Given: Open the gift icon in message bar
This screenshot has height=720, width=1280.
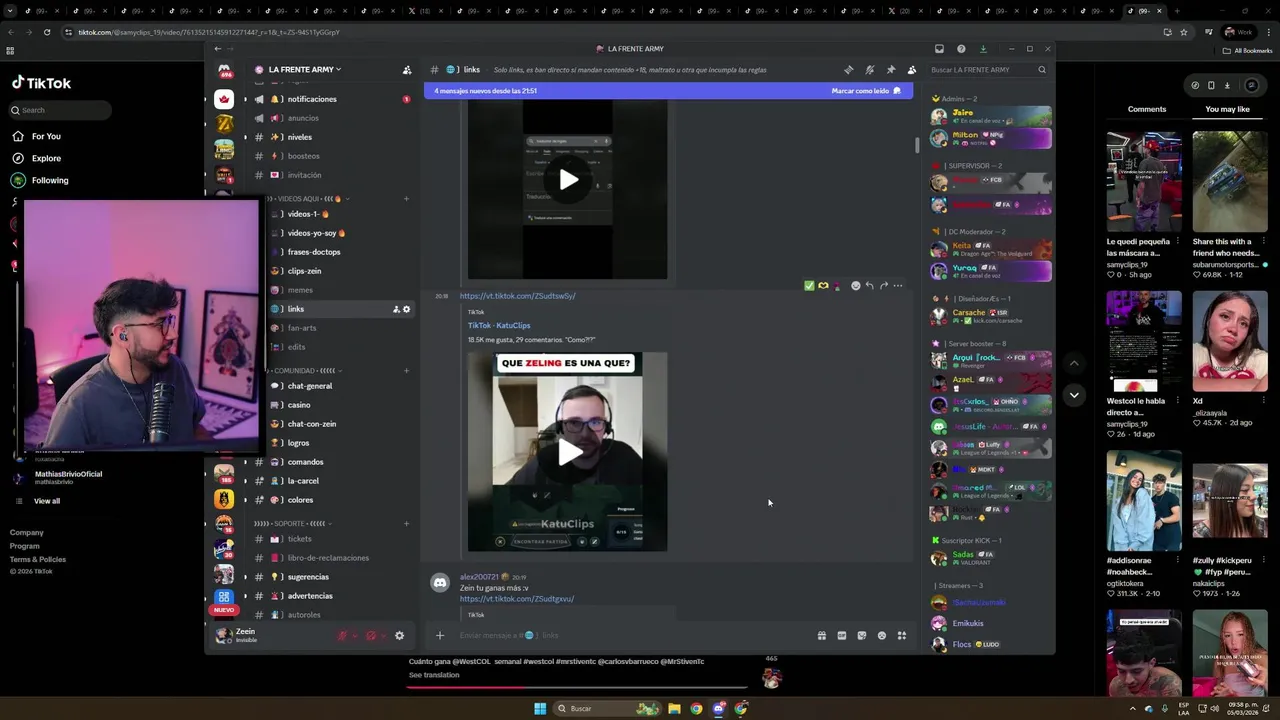Looking at the screenshot, I should pyautogui.click(x=821, y=635).
